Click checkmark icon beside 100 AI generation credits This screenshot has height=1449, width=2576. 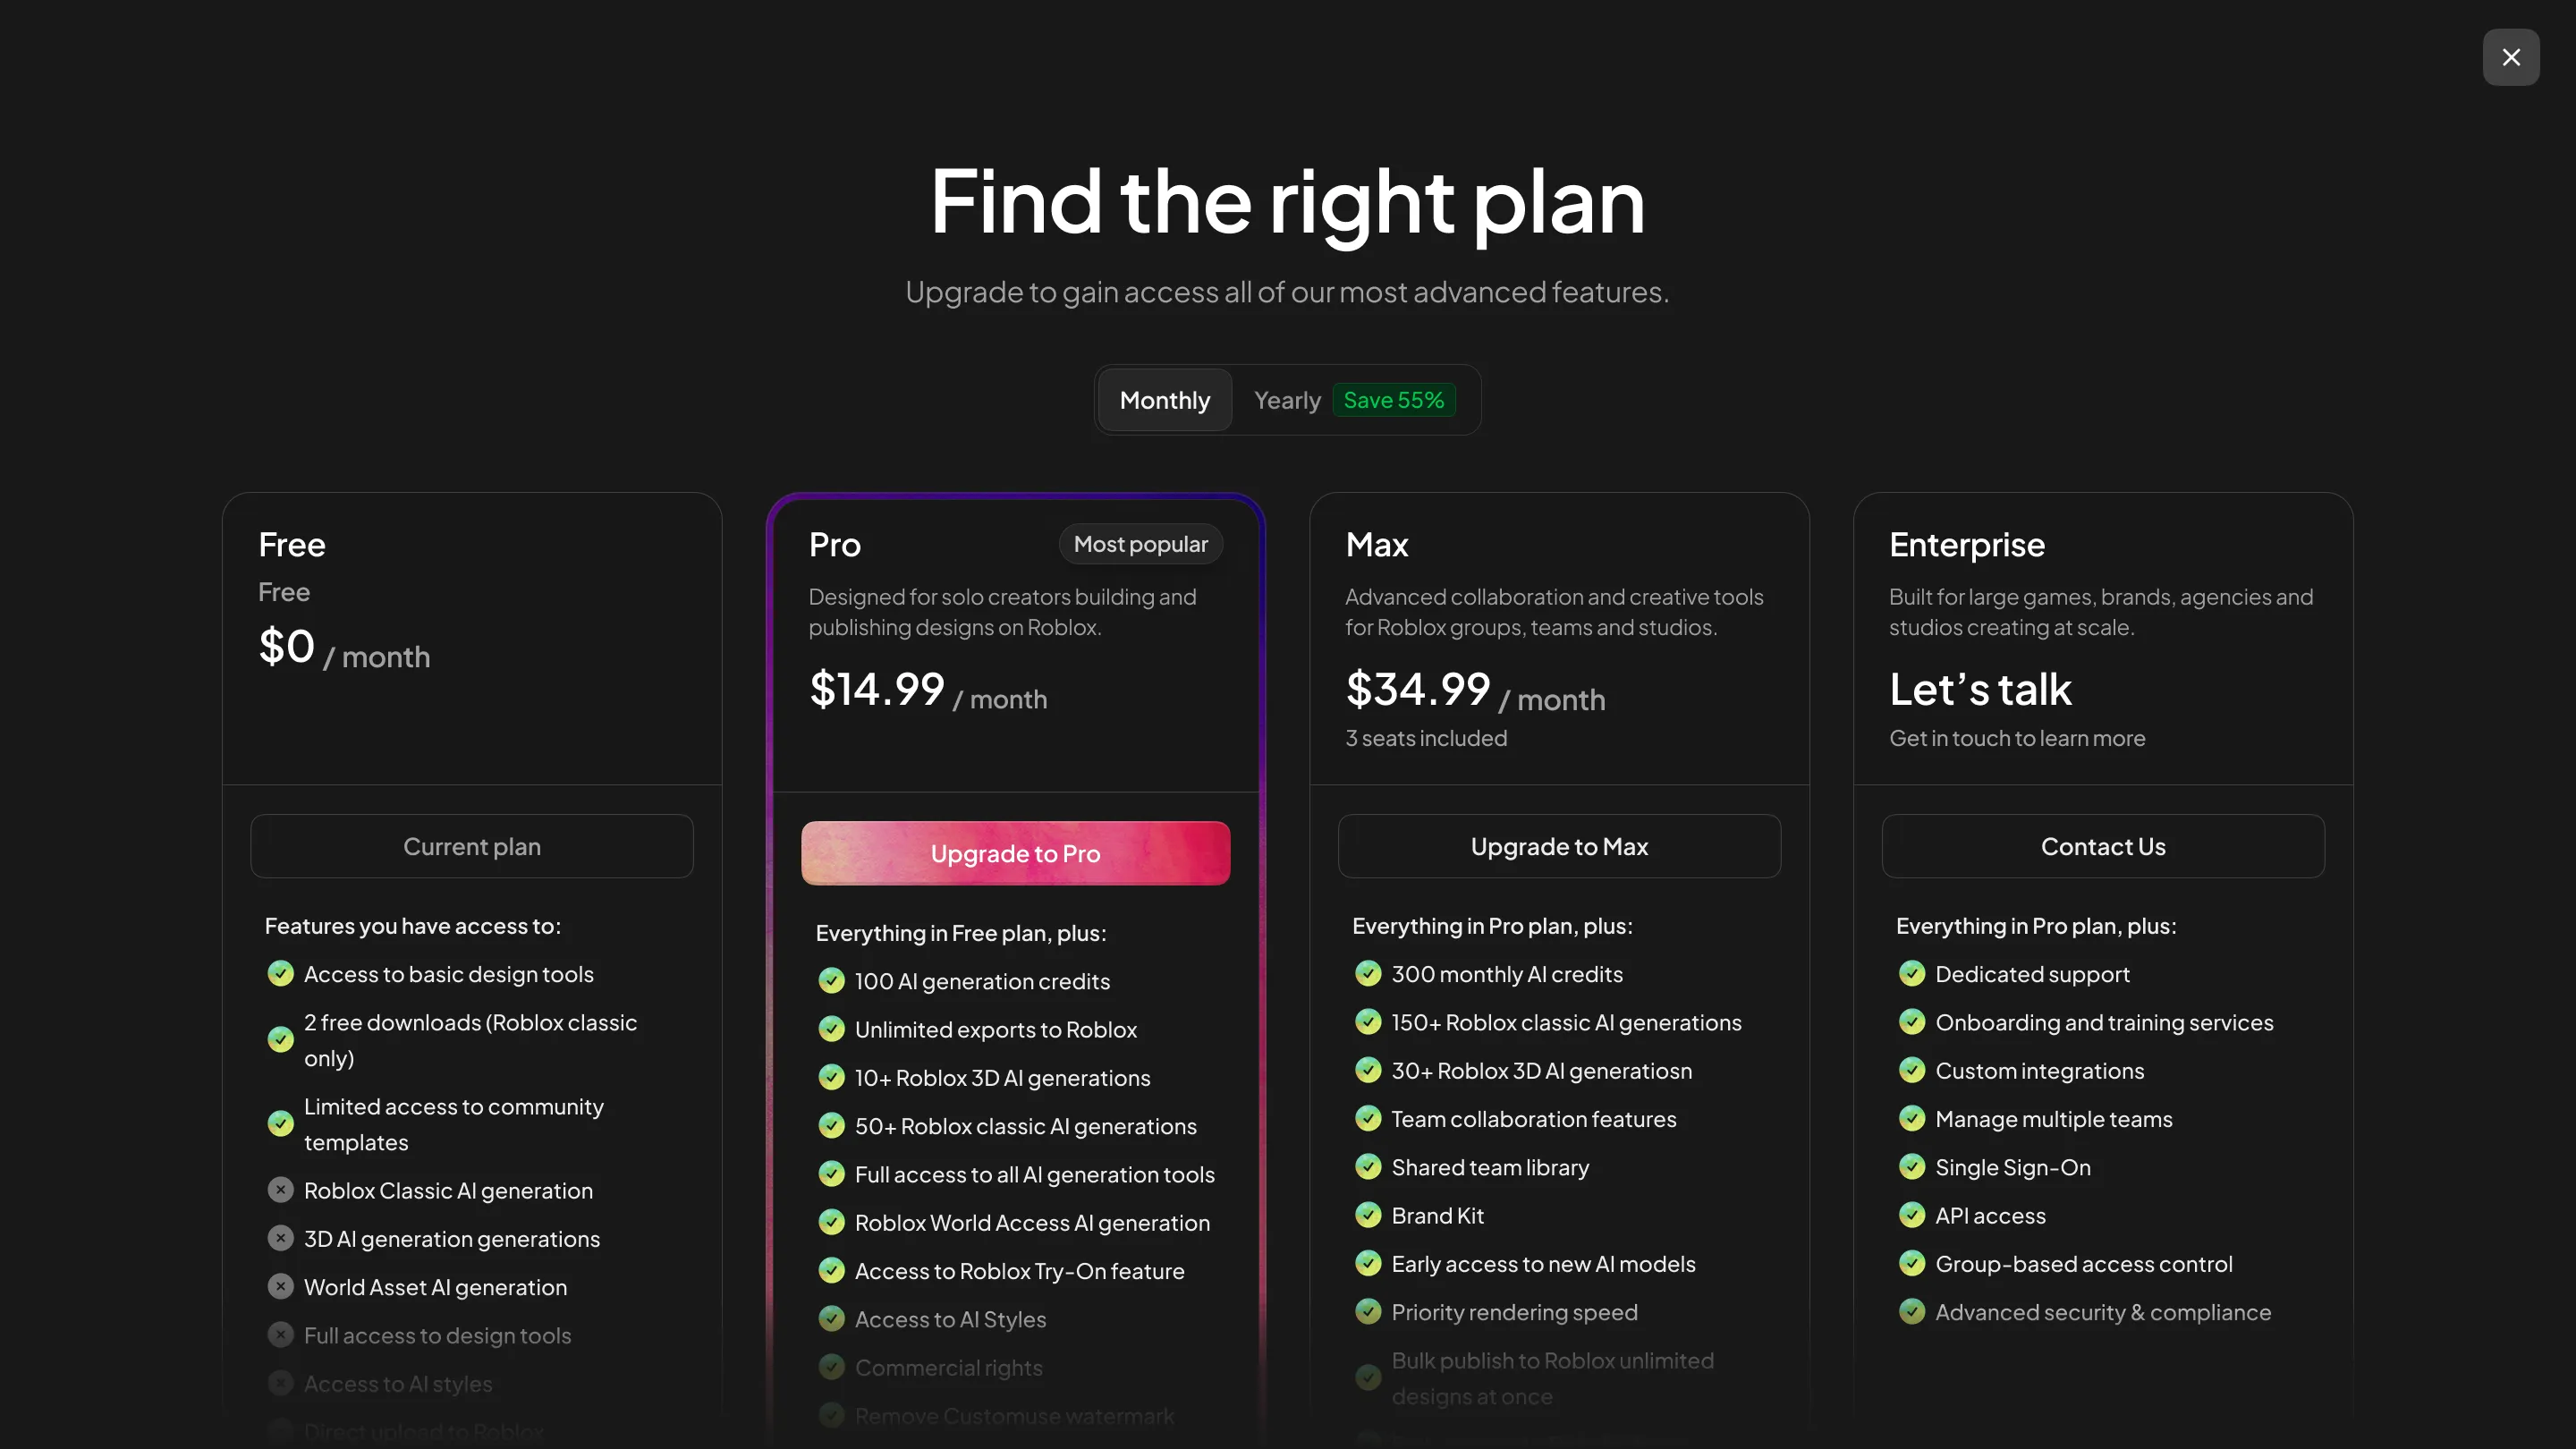click(832, 981)
